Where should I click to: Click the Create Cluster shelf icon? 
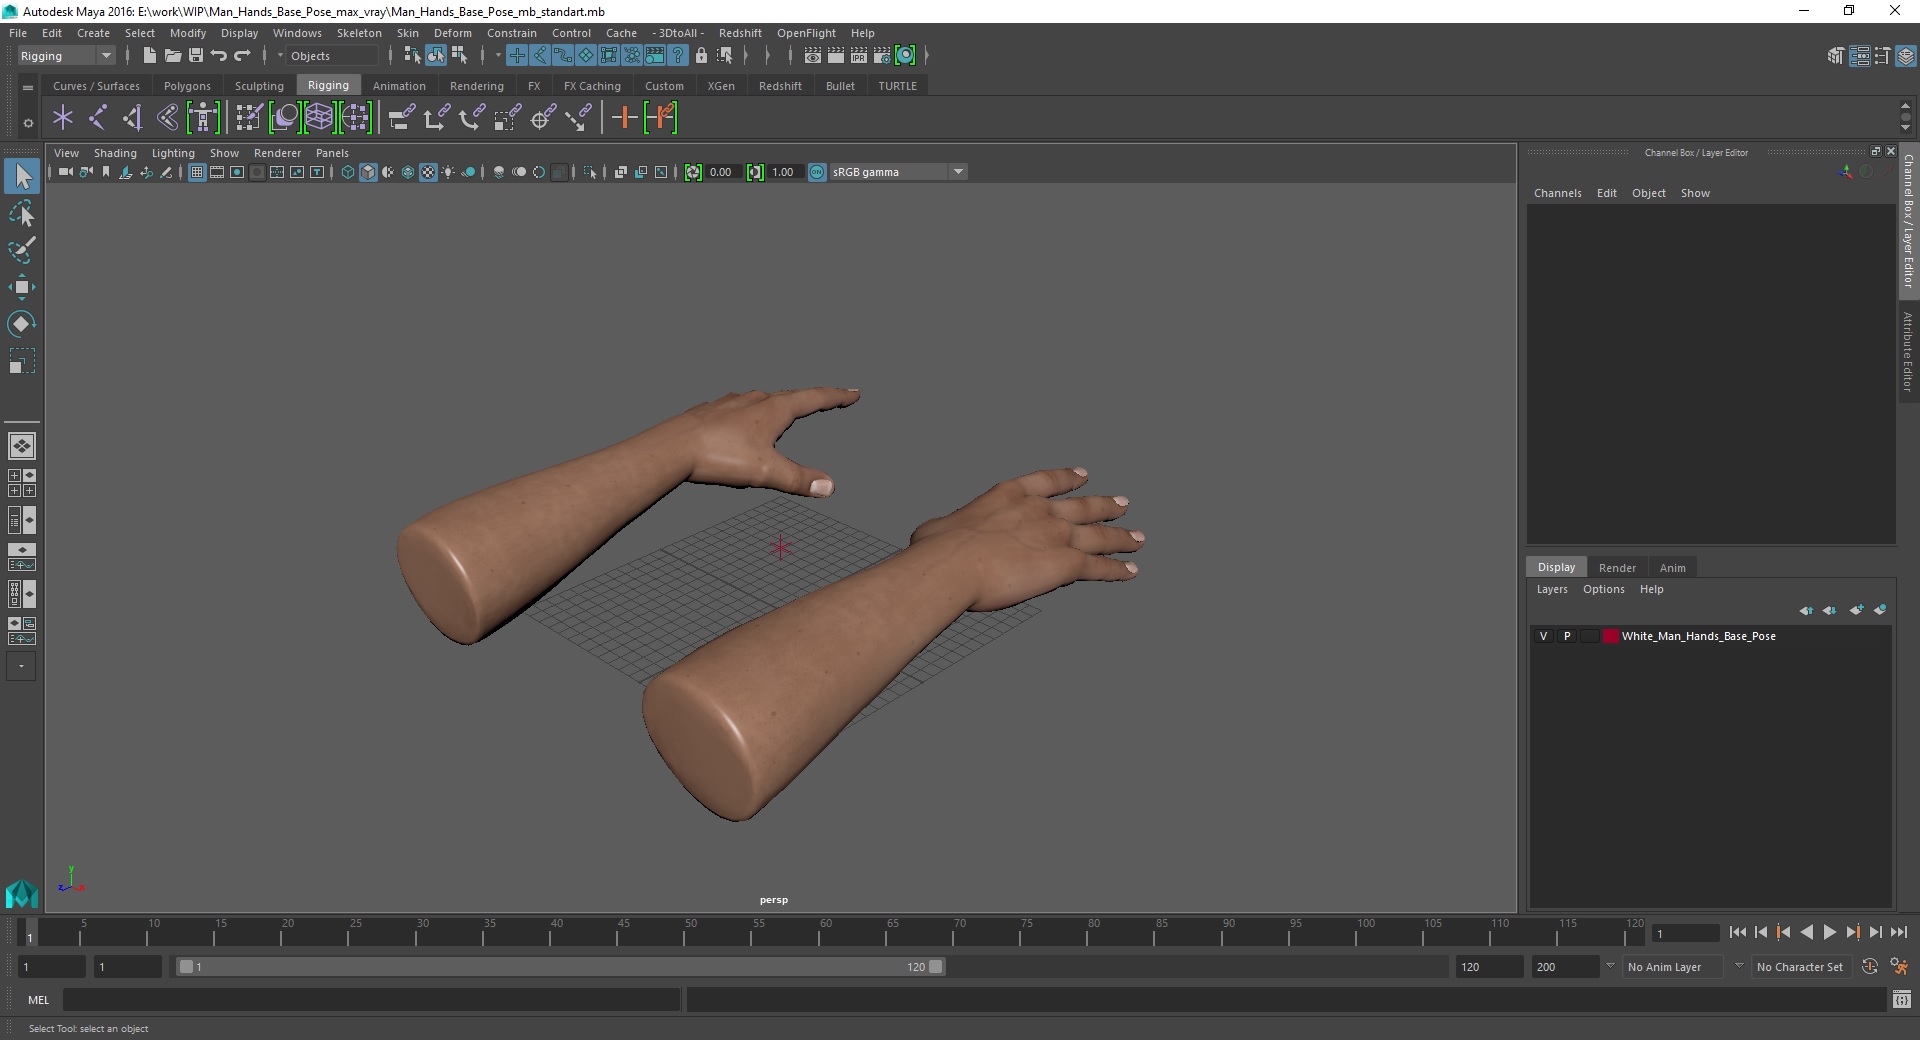pos(355,118)
